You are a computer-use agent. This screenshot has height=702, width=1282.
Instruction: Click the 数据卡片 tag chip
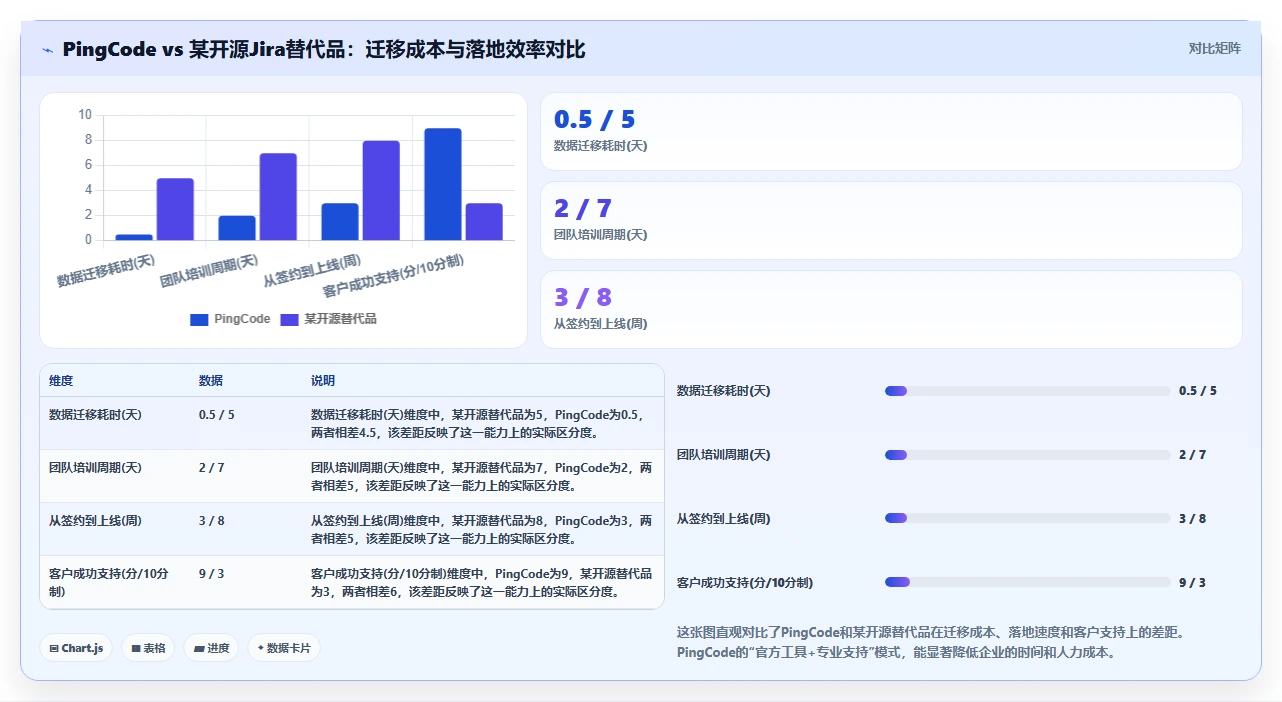click(284, 648)
